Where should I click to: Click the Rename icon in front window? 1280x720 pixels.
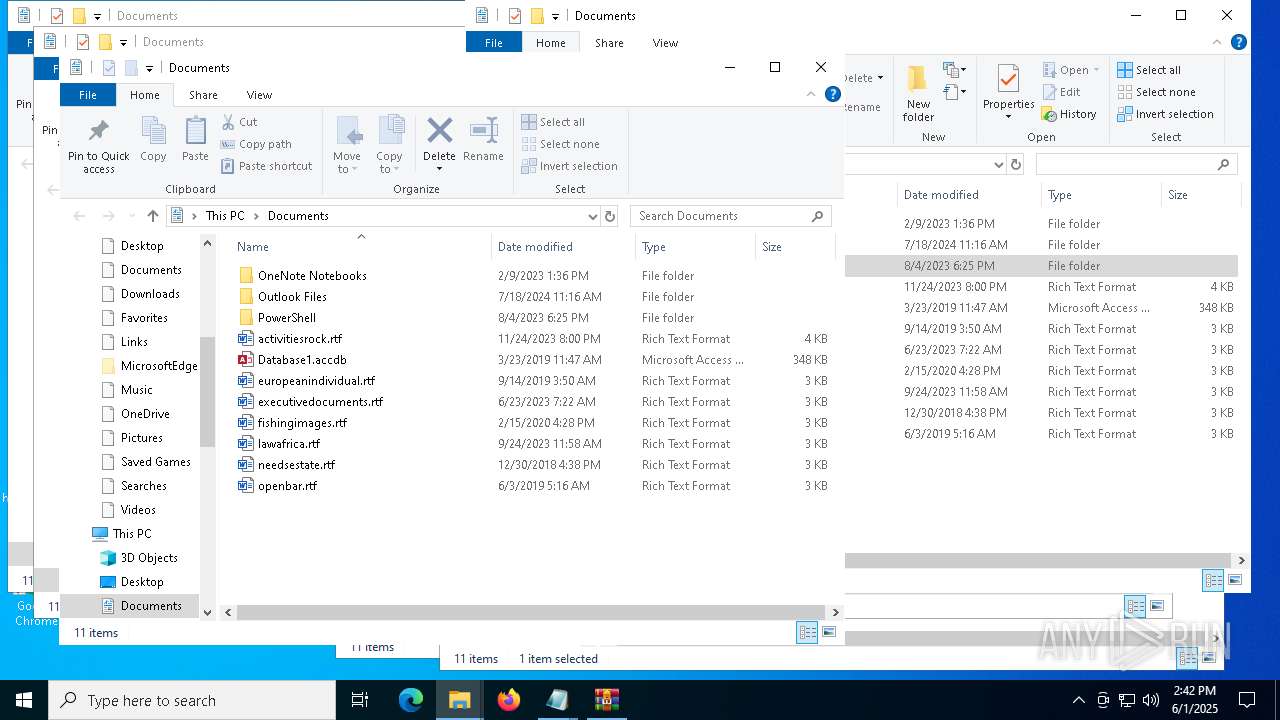(483, 139)
